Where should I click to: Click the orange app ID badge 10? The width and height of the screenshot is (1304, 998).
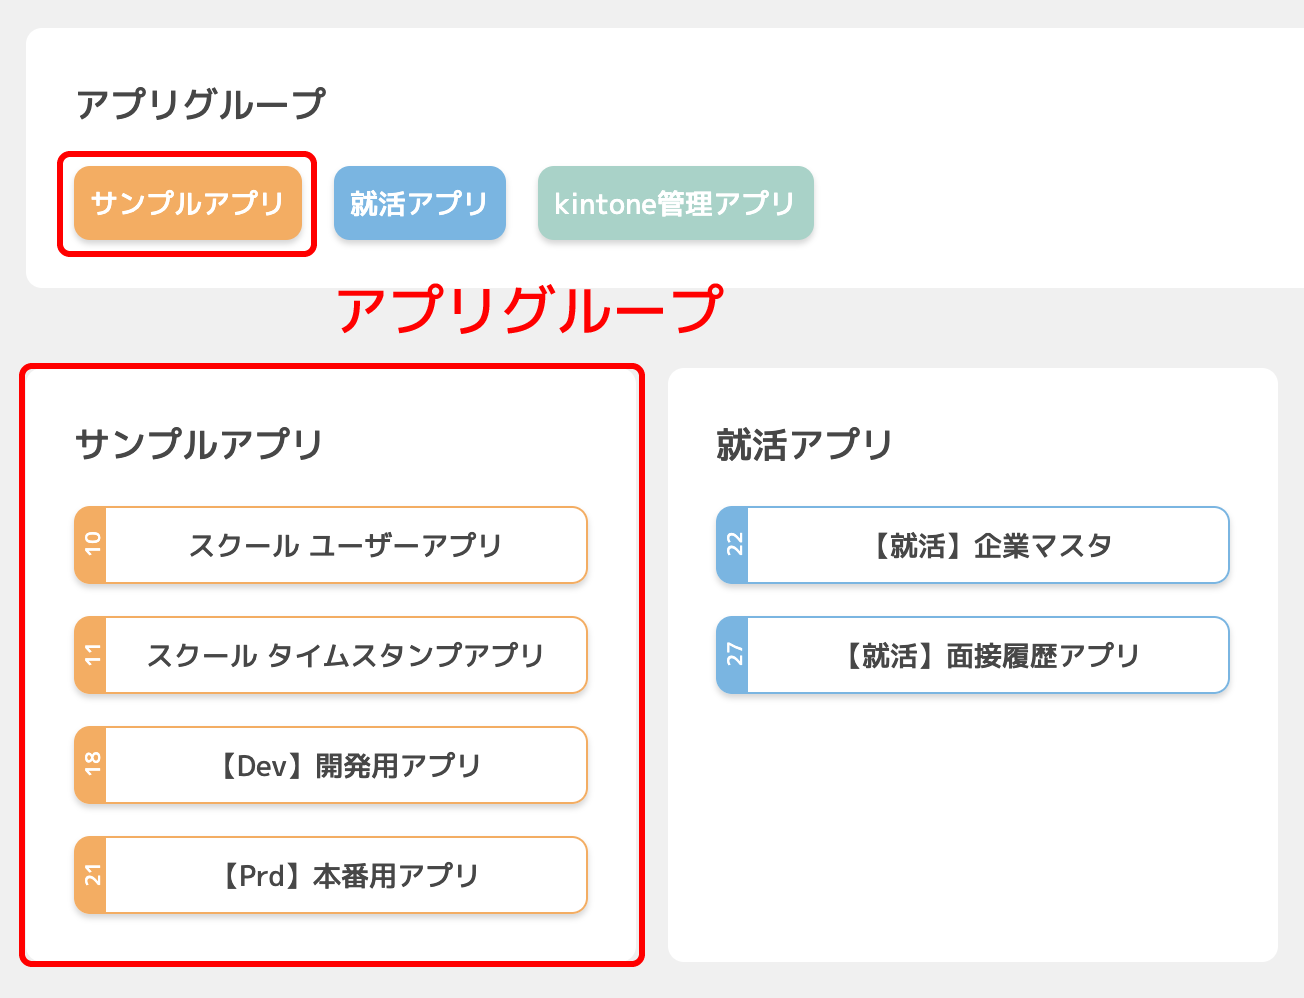(92, 545)
